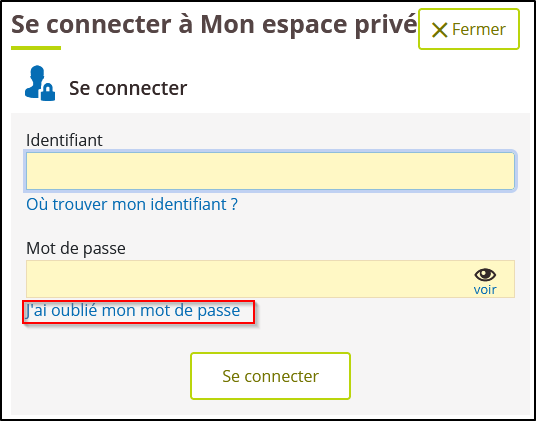The width and height of the screenshot is (536, 421).
Task: Toggle password visibility with the eye icon
Action: 485,274
